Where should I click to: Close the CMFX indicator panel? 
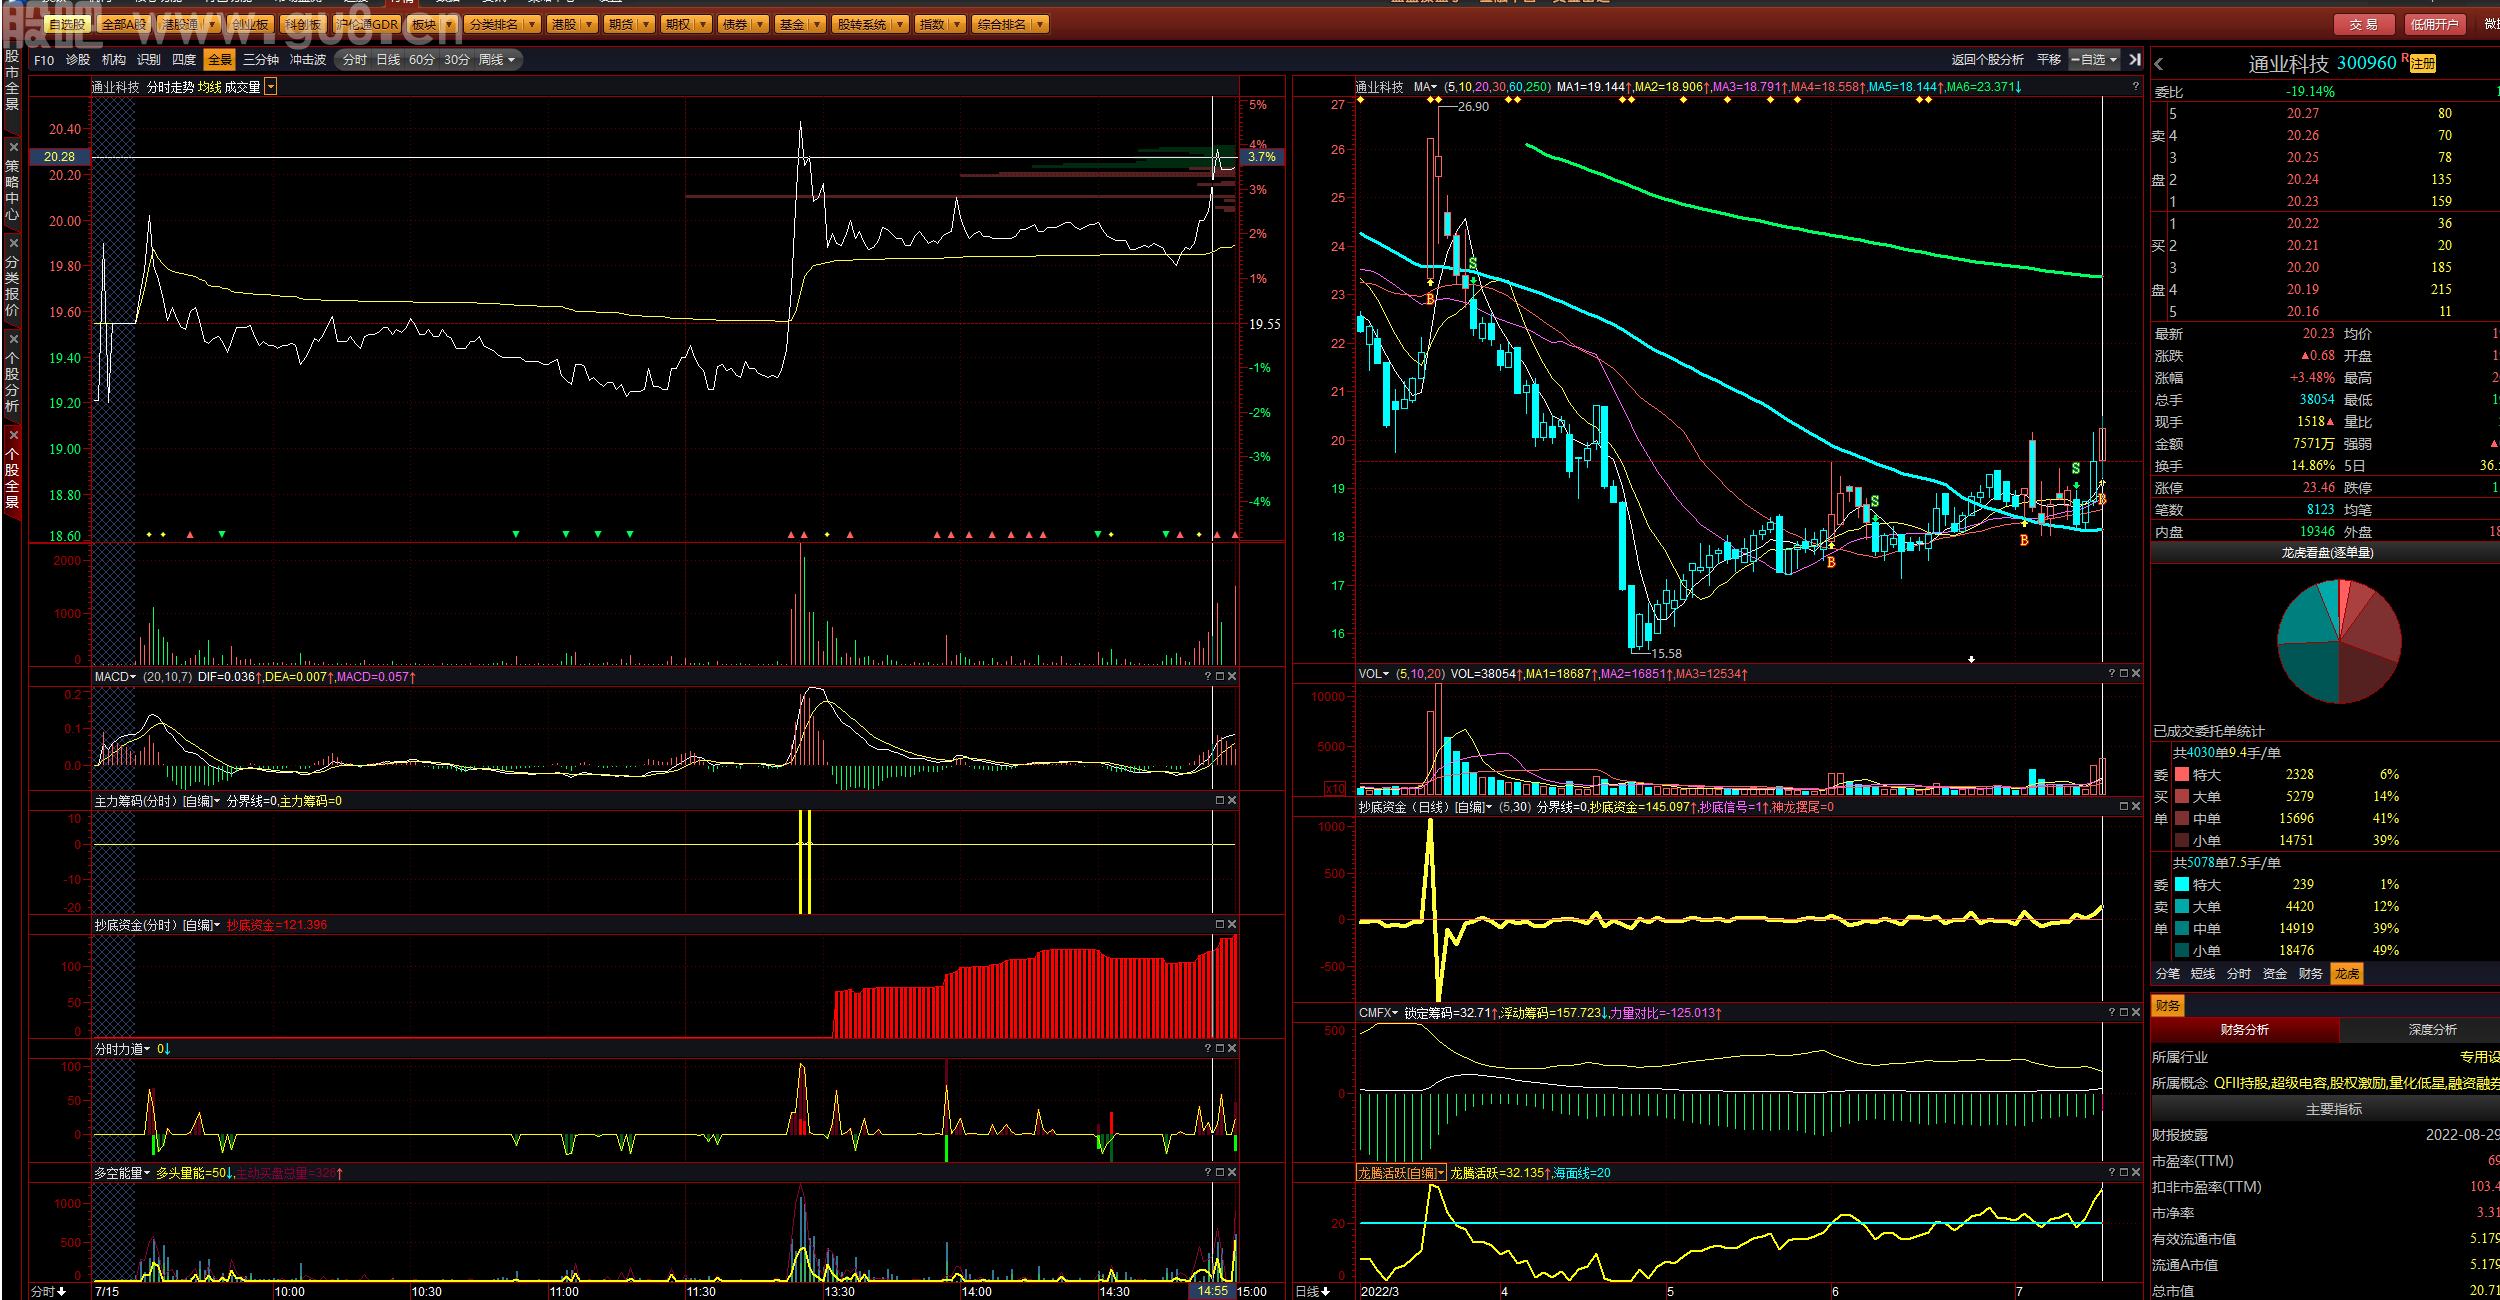[x=2136, y=1013]
